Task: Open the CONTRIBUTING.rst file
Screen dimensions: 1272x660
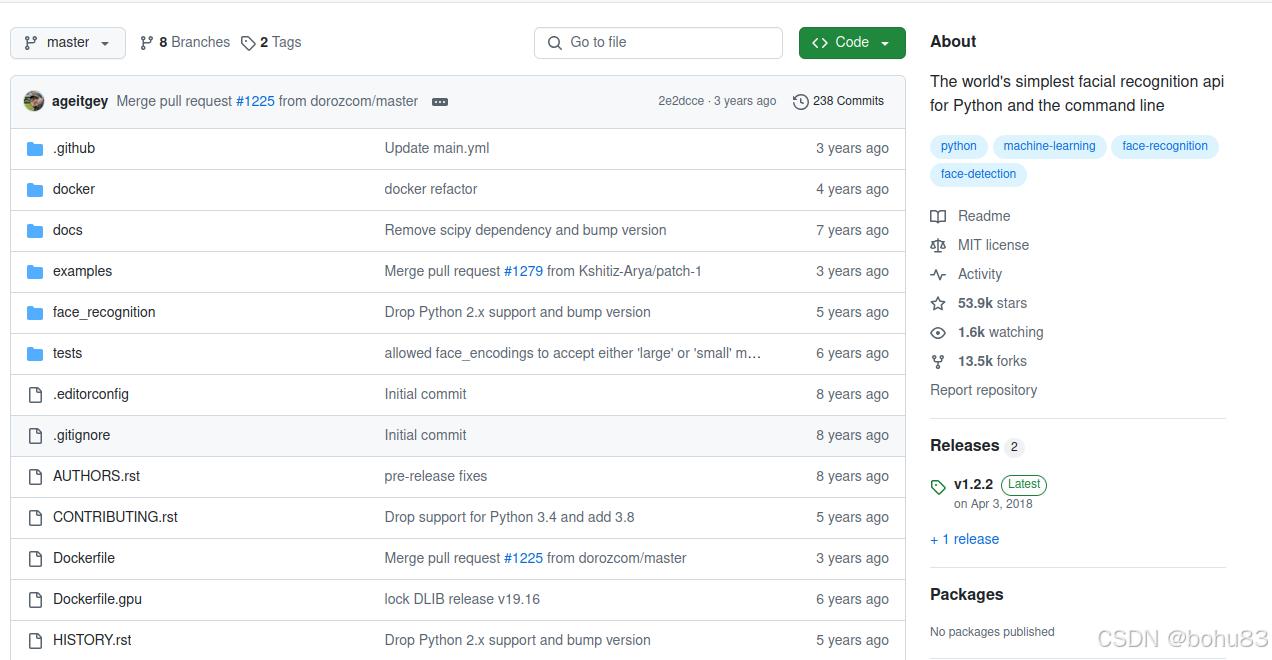Action: coord(116,517)
